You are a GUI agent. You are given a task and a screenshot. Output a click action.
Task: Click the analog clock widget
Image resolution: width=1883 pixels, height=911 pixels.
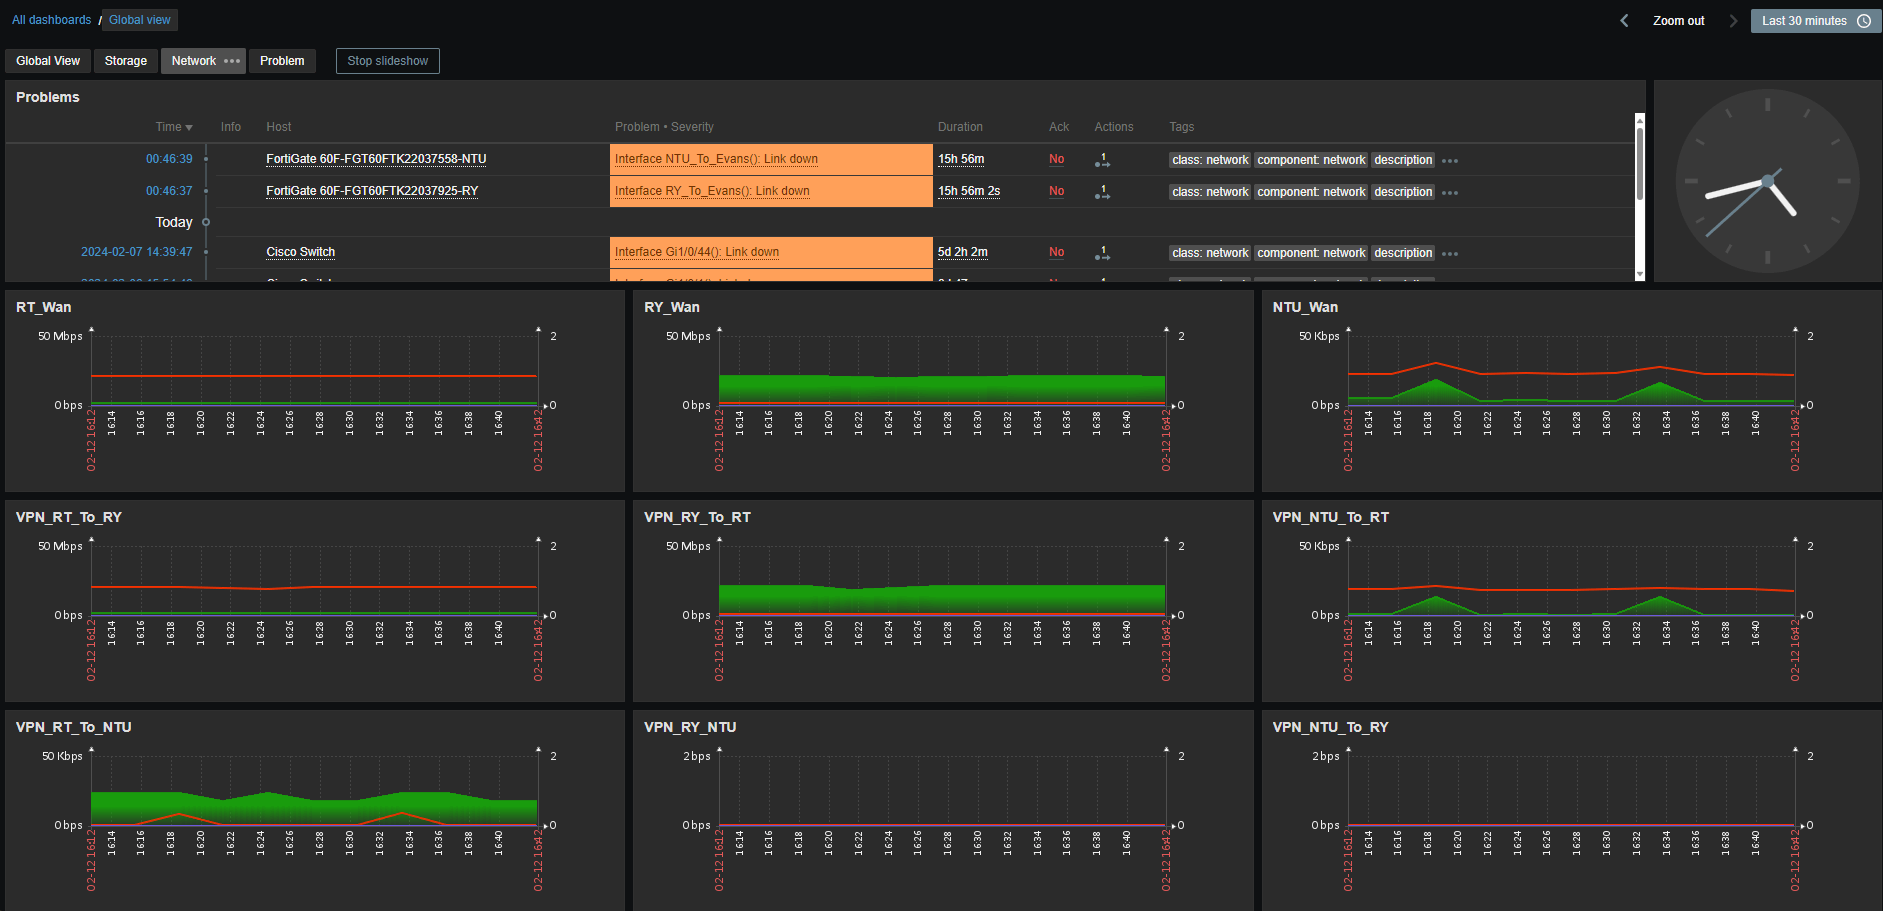[1767, 181]
